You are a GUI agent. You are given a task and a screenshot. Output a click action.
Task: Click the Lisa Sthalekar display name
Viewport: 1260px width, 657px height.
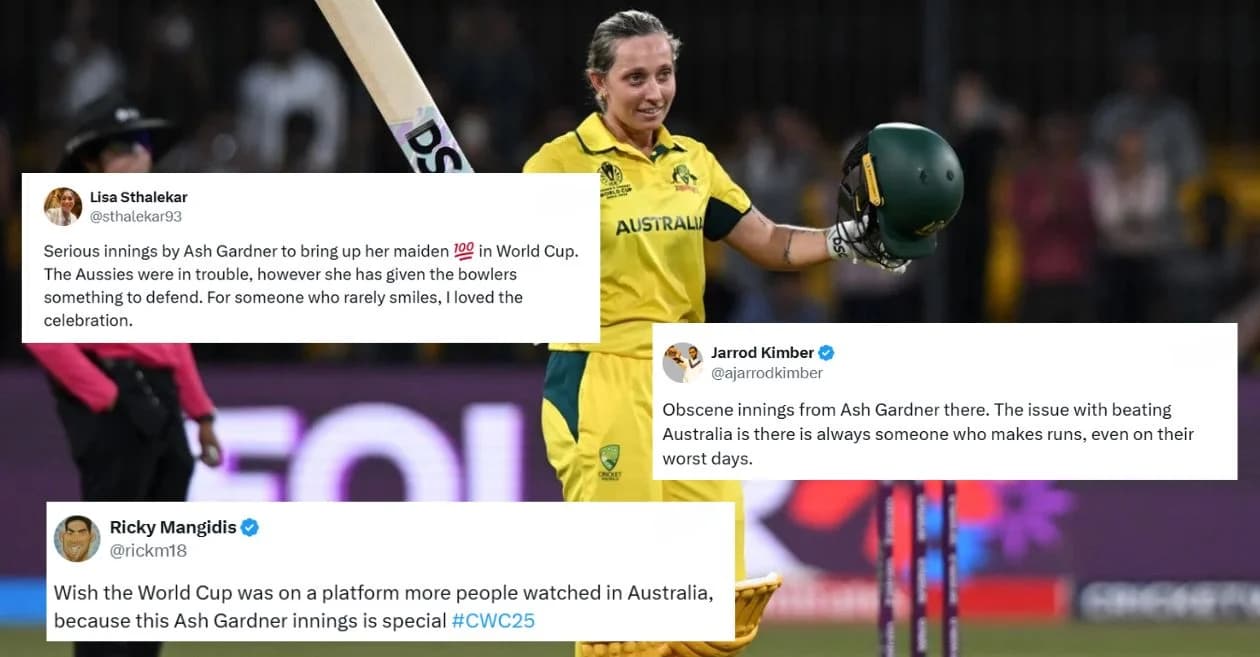(x=139, y=197)
